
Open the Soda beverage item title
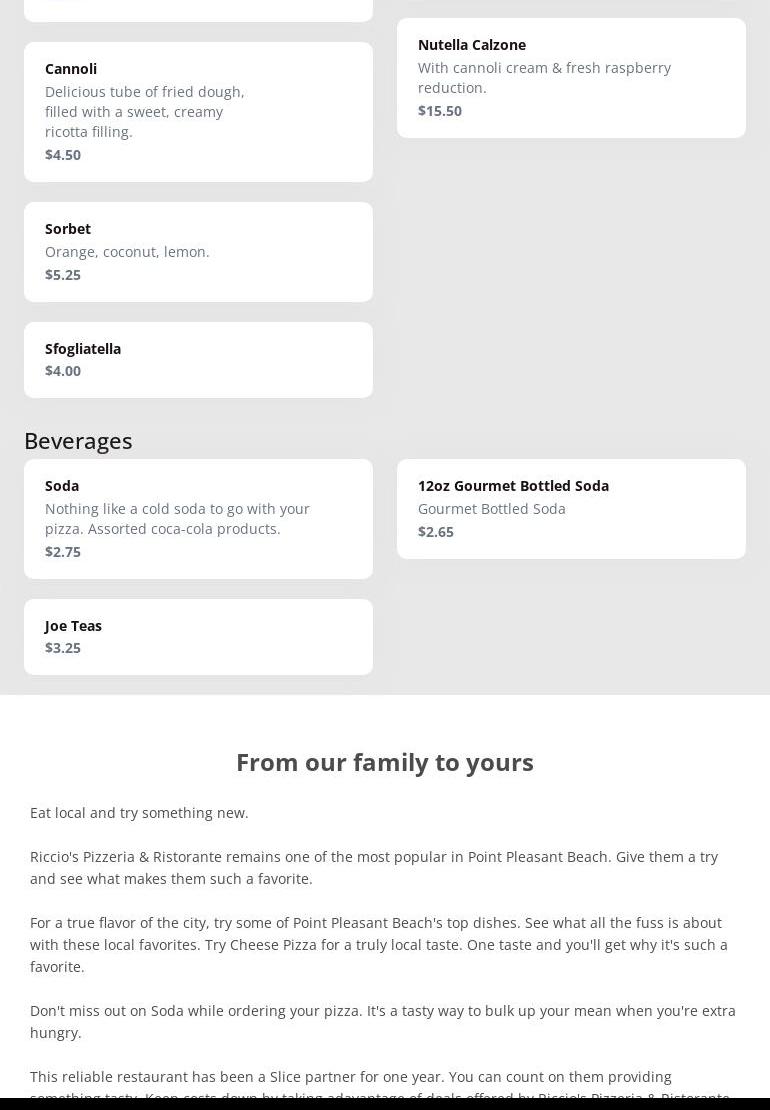(x=62, y=486)
